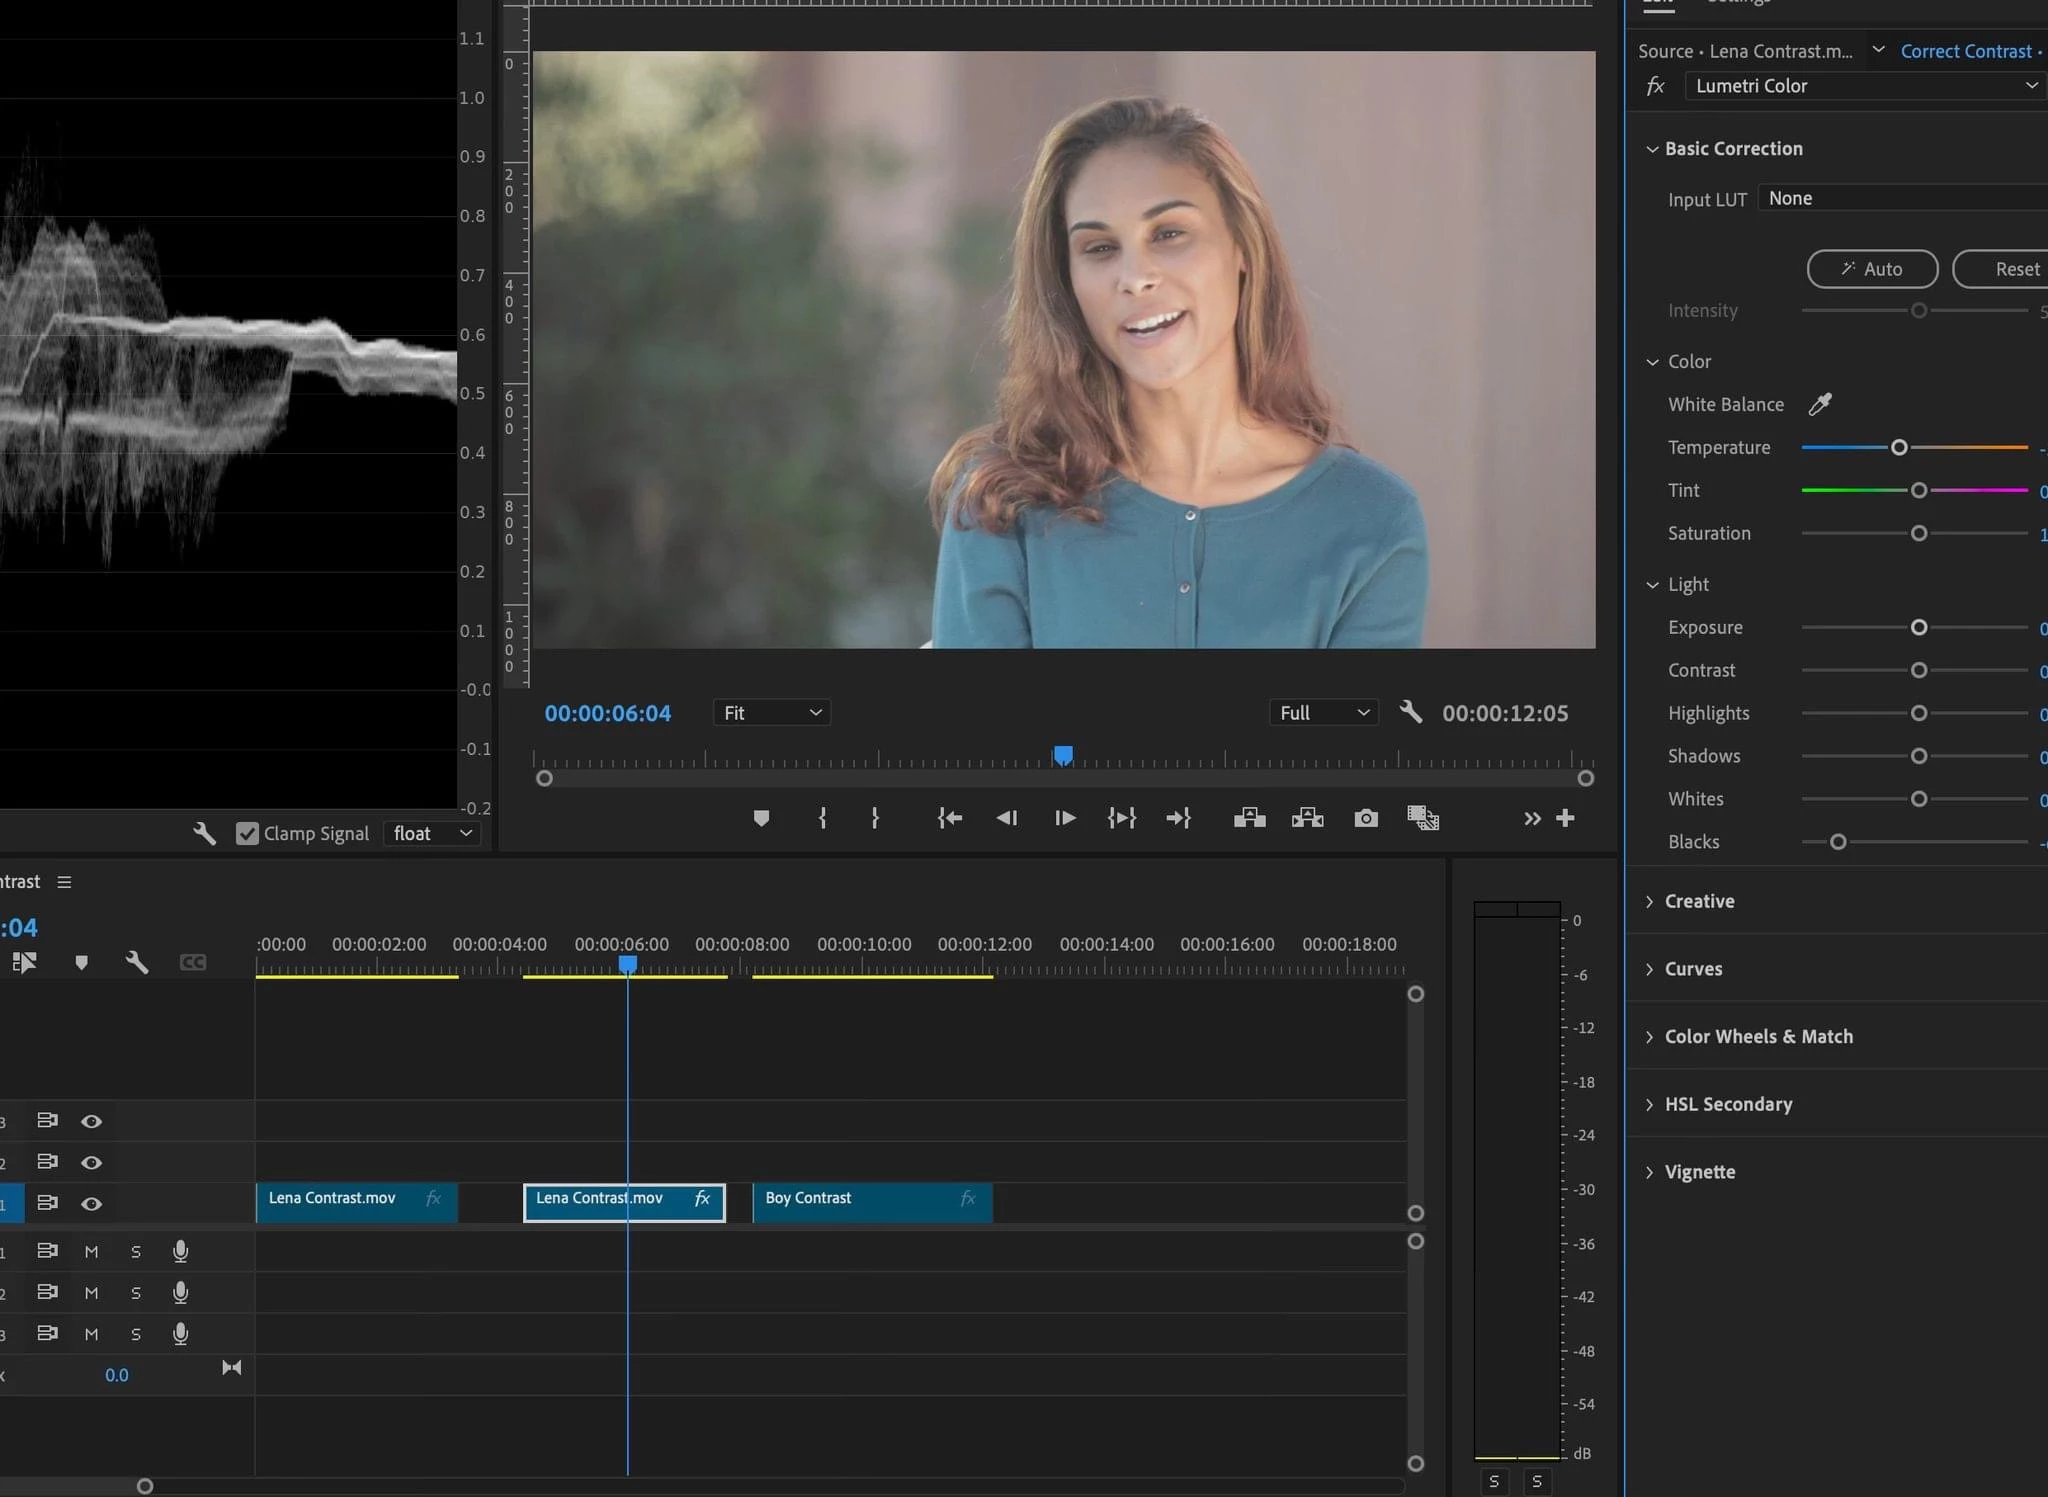Expand the Creative section
Viewport: 2048px width, 1497px height.
click(1699, 901)
